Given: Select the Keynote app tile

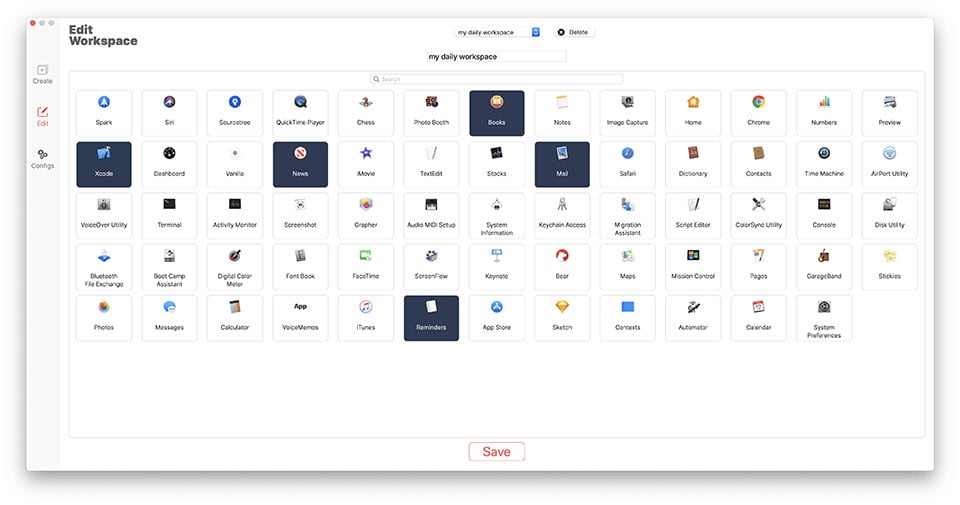Looking at the screenshot, I should 497,266.
